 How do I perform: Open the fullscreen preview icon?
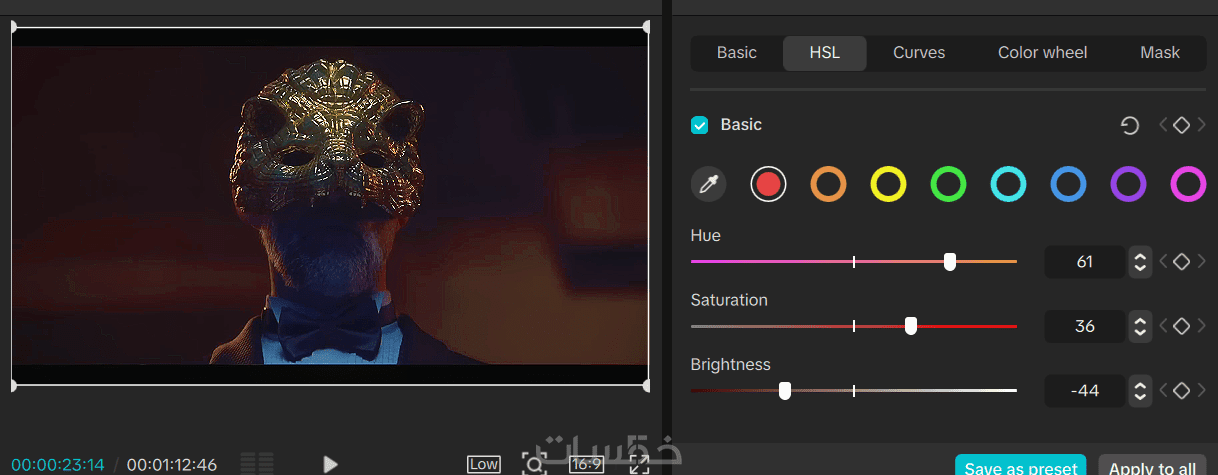(639, 464)
